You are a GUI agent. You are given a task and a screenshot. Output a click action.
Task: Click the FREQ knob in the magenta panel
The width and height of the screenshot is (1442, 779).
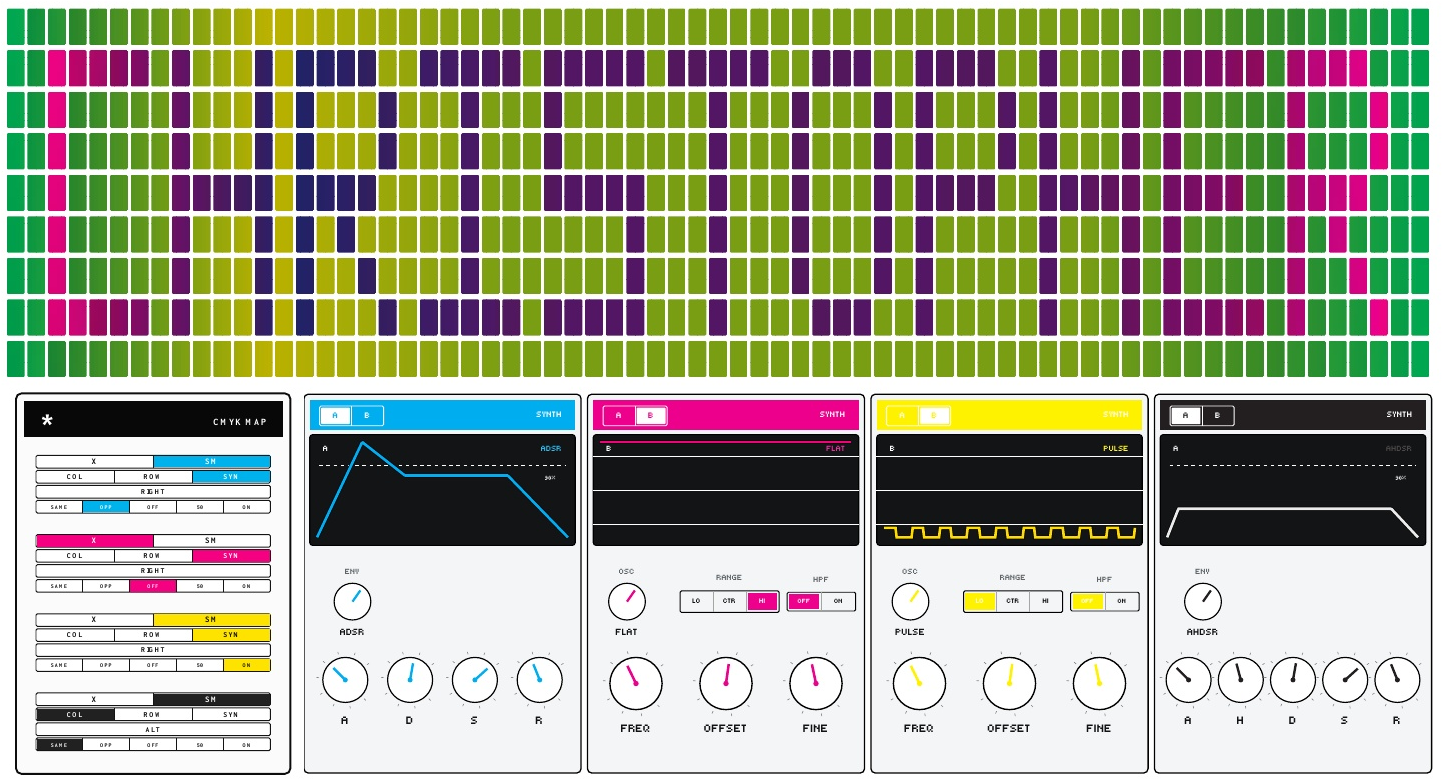coord(636,684)
